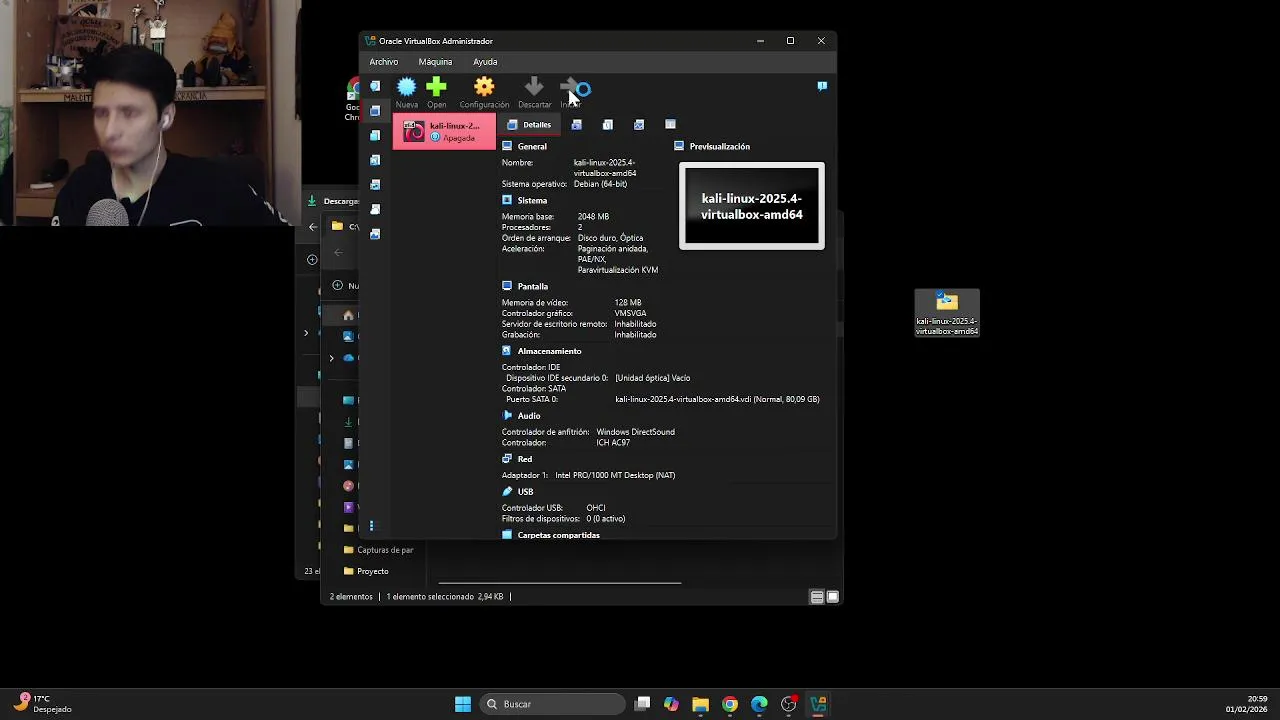The width and height of the screenshot is (1280, 720).
Task: Click the USB section header
Action: pos(526,492)
